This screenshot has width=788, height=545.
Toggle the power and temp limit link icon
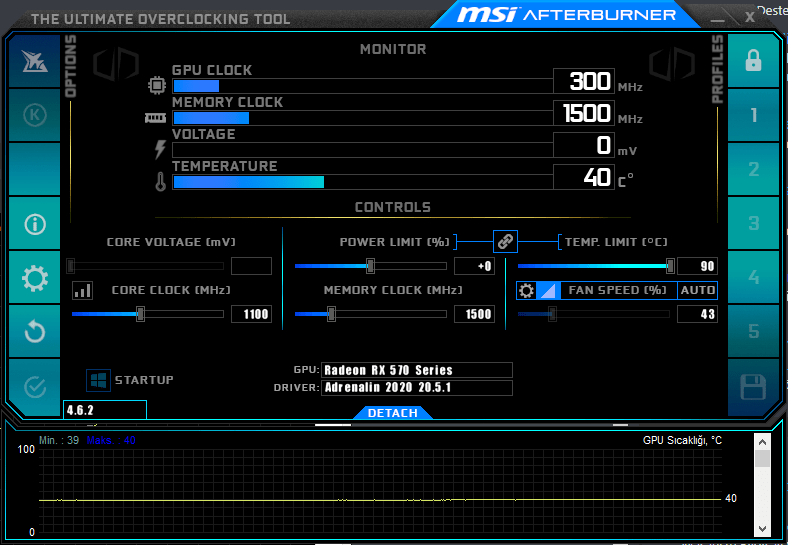(x=505, y=241)
